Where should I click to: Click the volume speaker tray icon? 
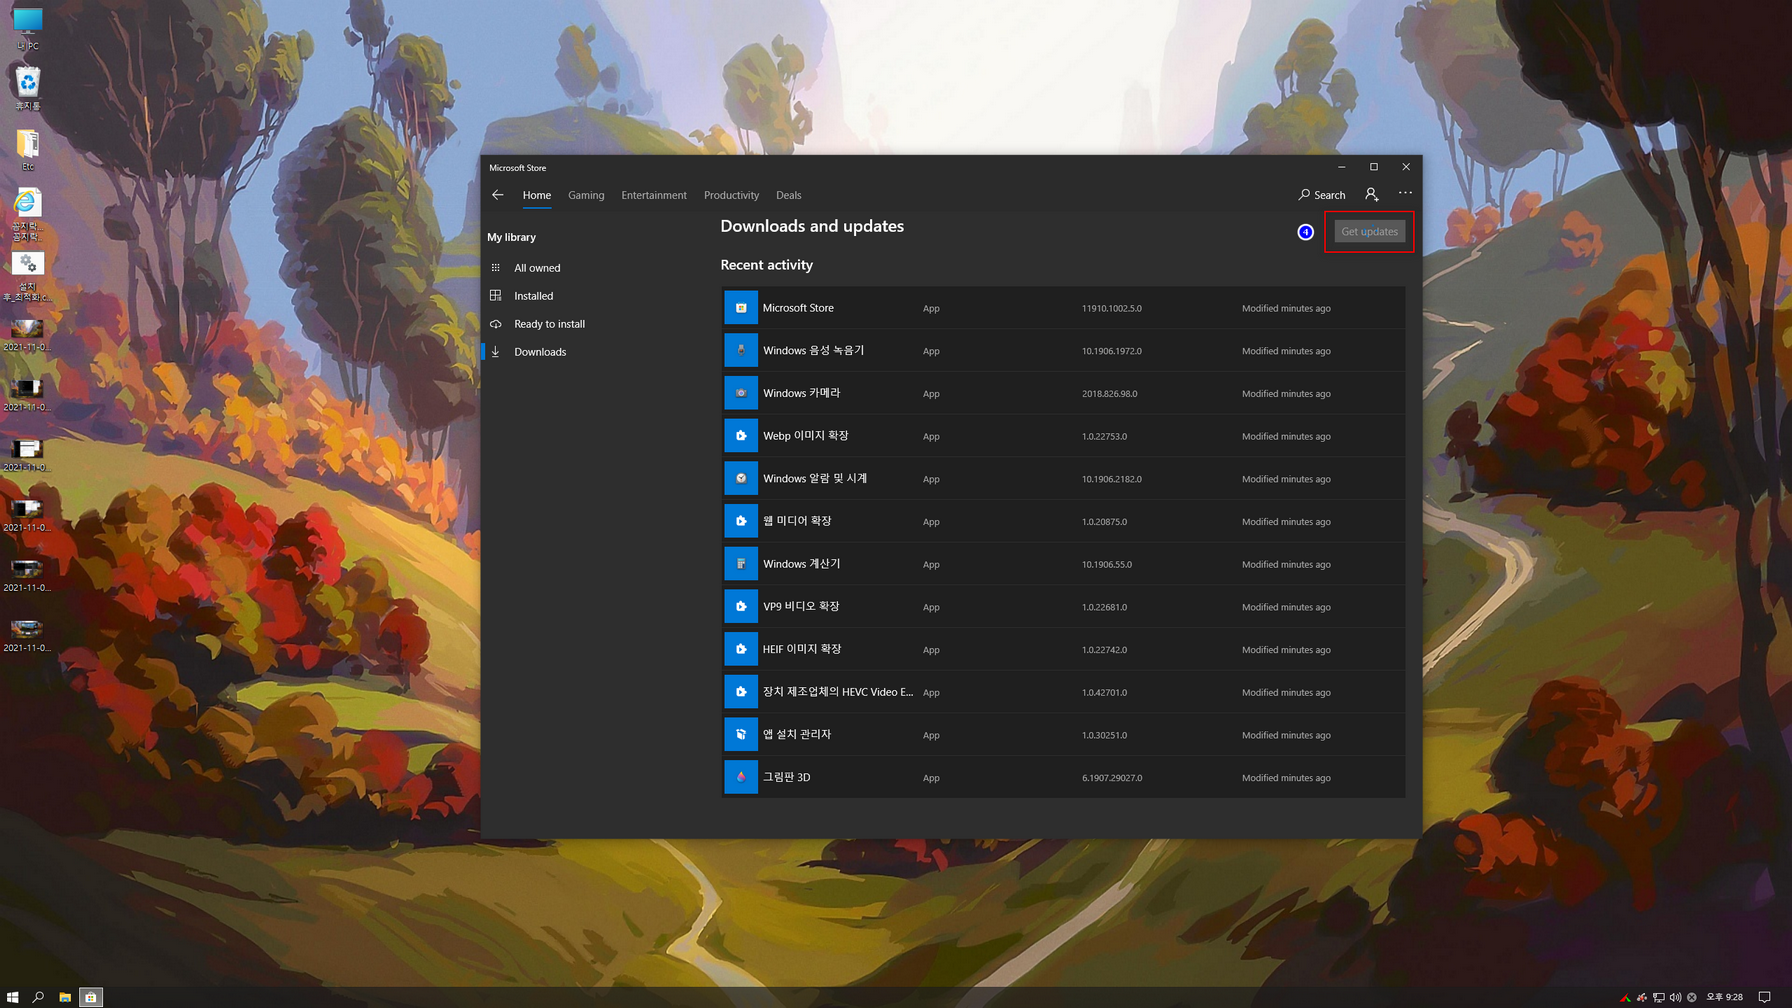click(x=1675, y=997)
